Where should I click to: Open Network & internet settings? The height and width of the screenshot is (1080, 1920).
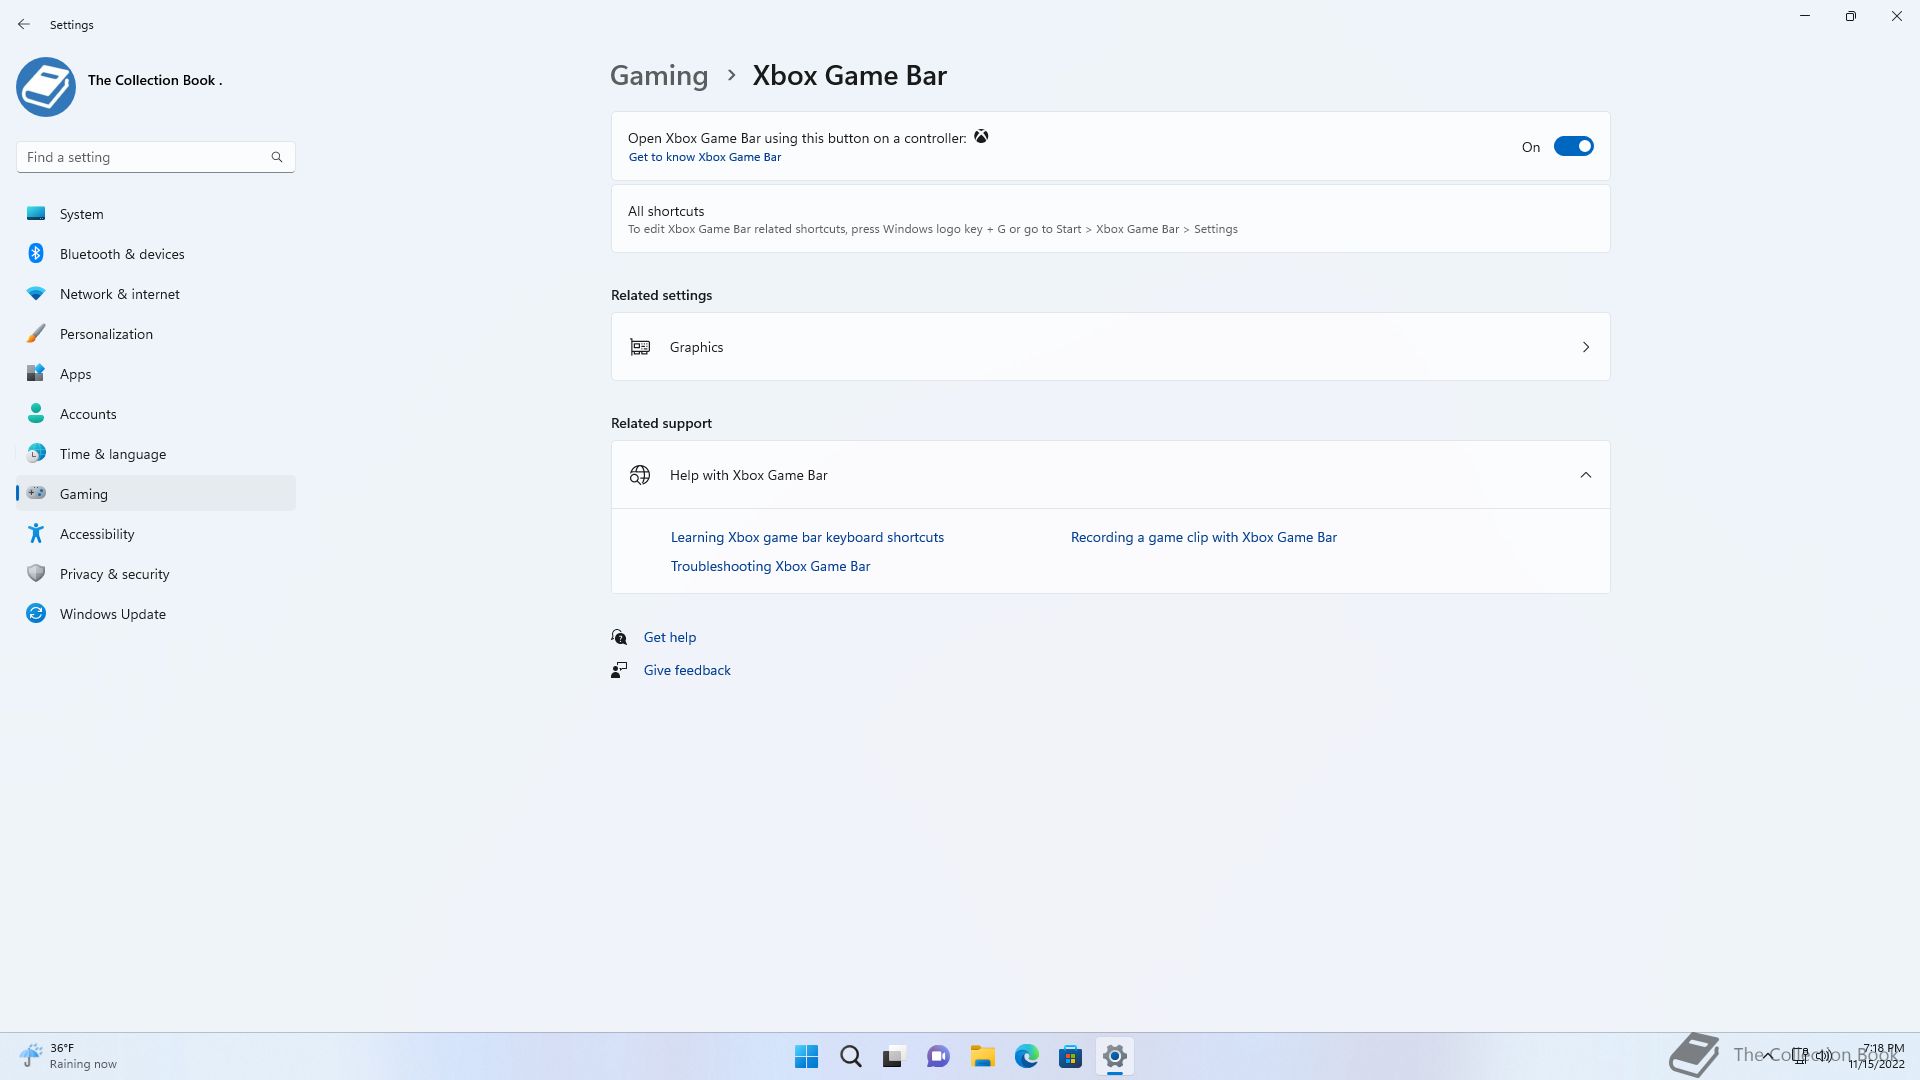pos(119,294)
